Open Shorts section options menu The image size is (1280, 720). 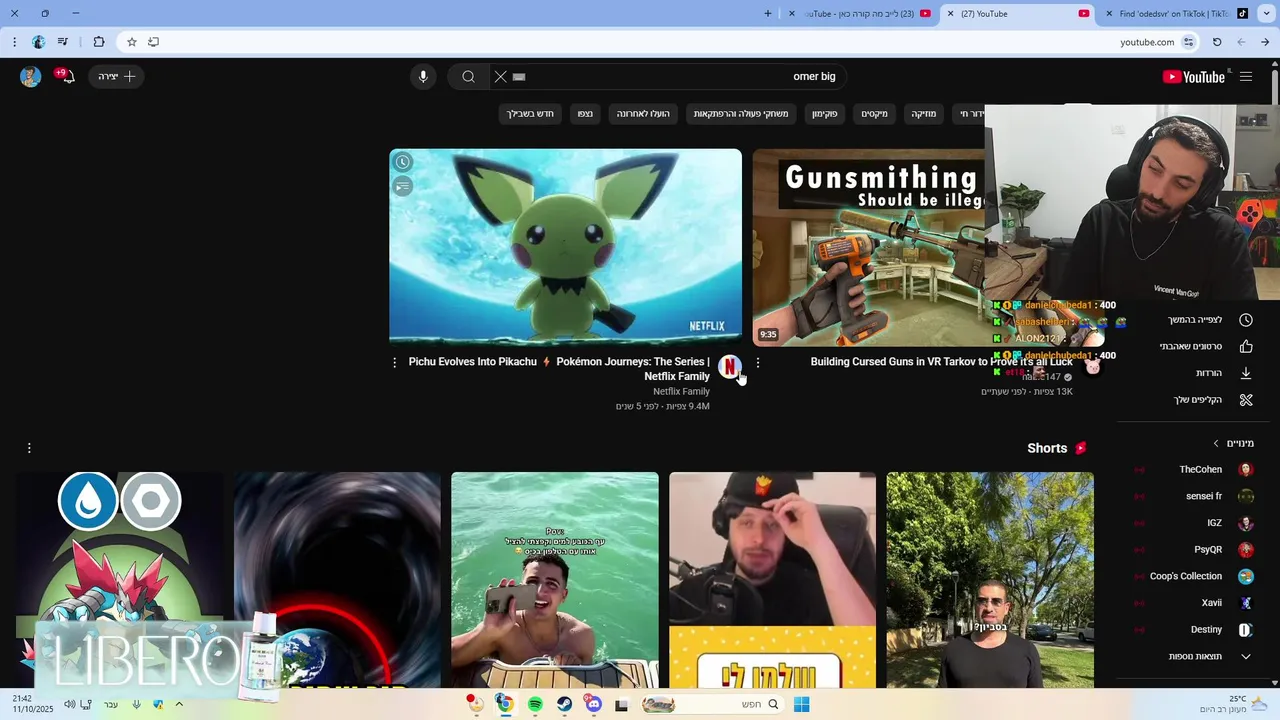[29, 448]
